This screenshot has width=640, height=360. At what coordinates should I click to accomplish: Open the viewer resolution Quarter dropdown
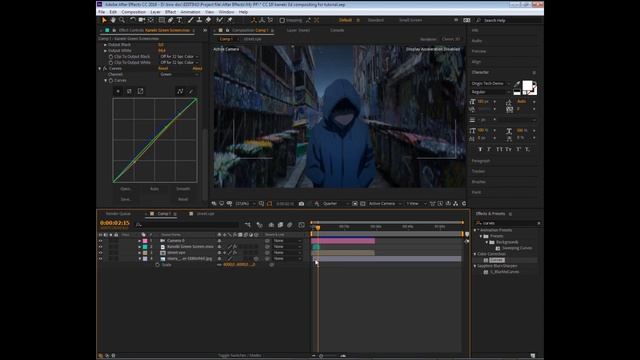coord(336,203)
